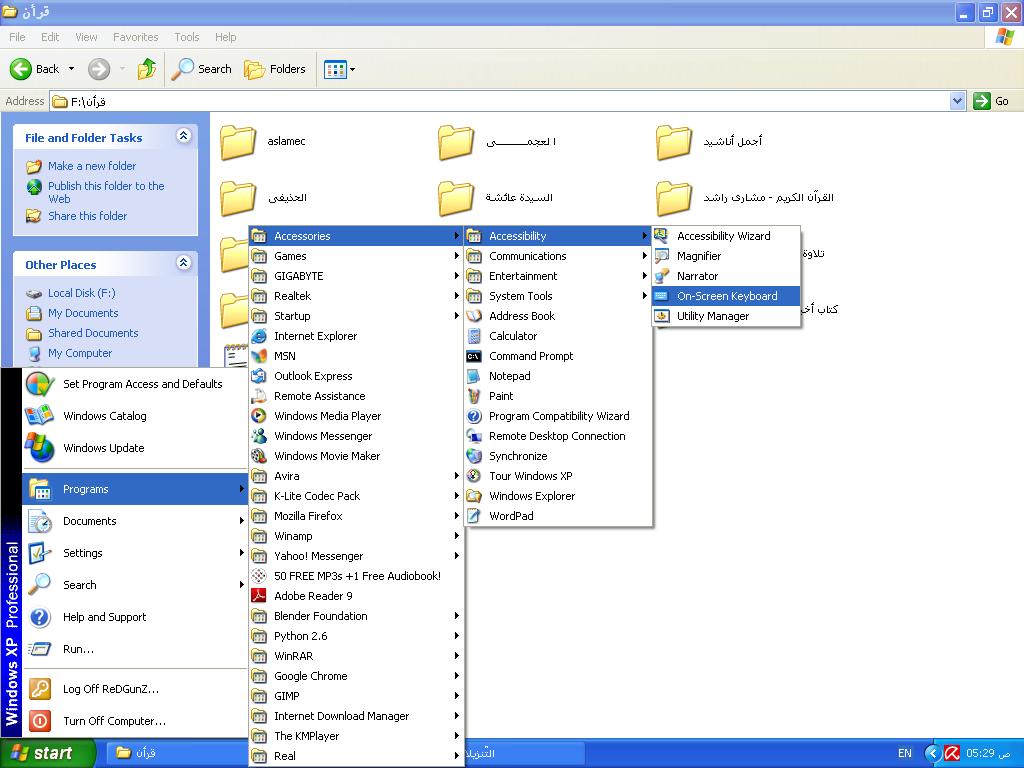Launch Magnifier from the Accessibility submenu
1024x768 pixels.
click(x=726, y=256)
